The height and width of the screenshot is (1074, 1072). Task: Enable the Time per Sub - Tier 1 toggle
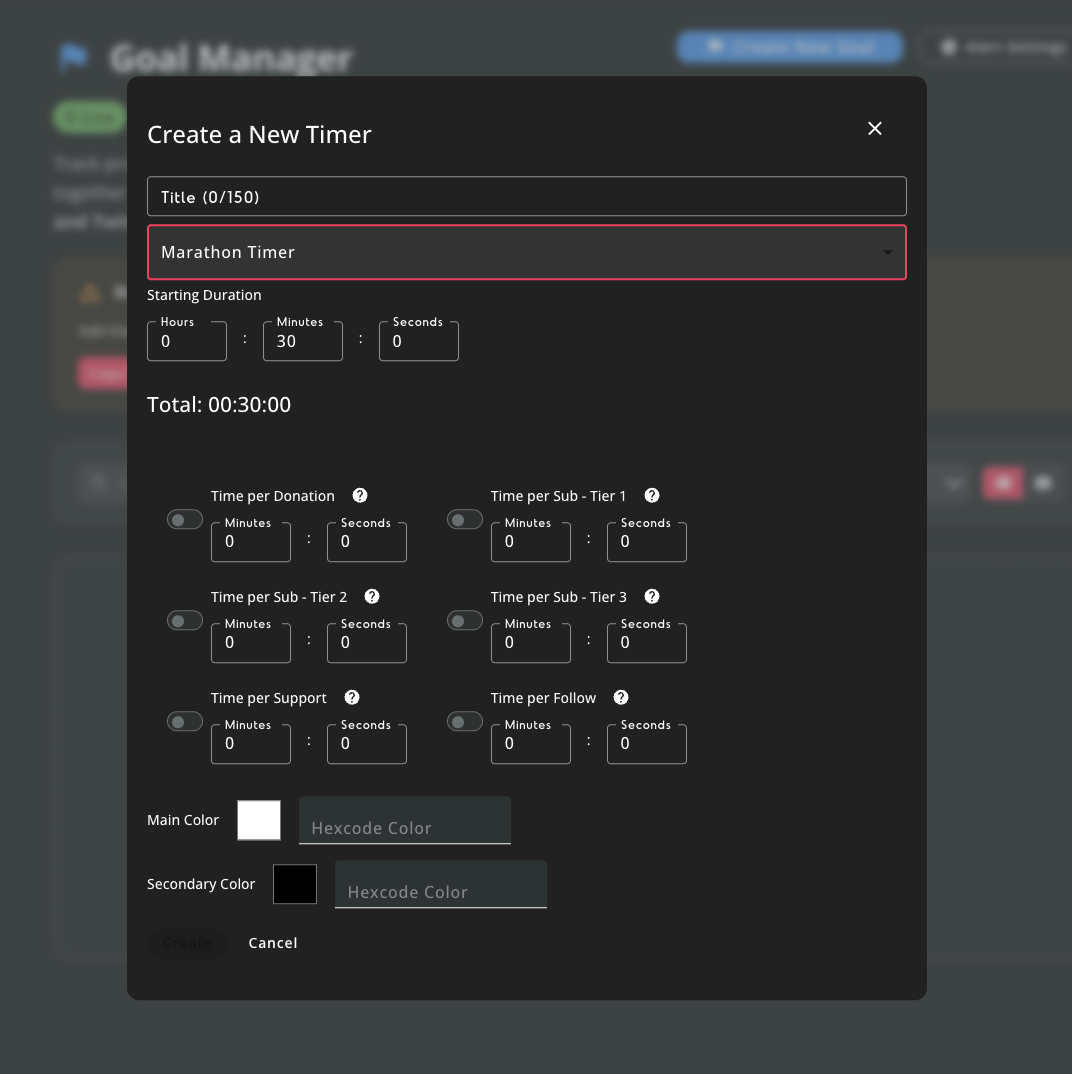(x=465, y=520)
